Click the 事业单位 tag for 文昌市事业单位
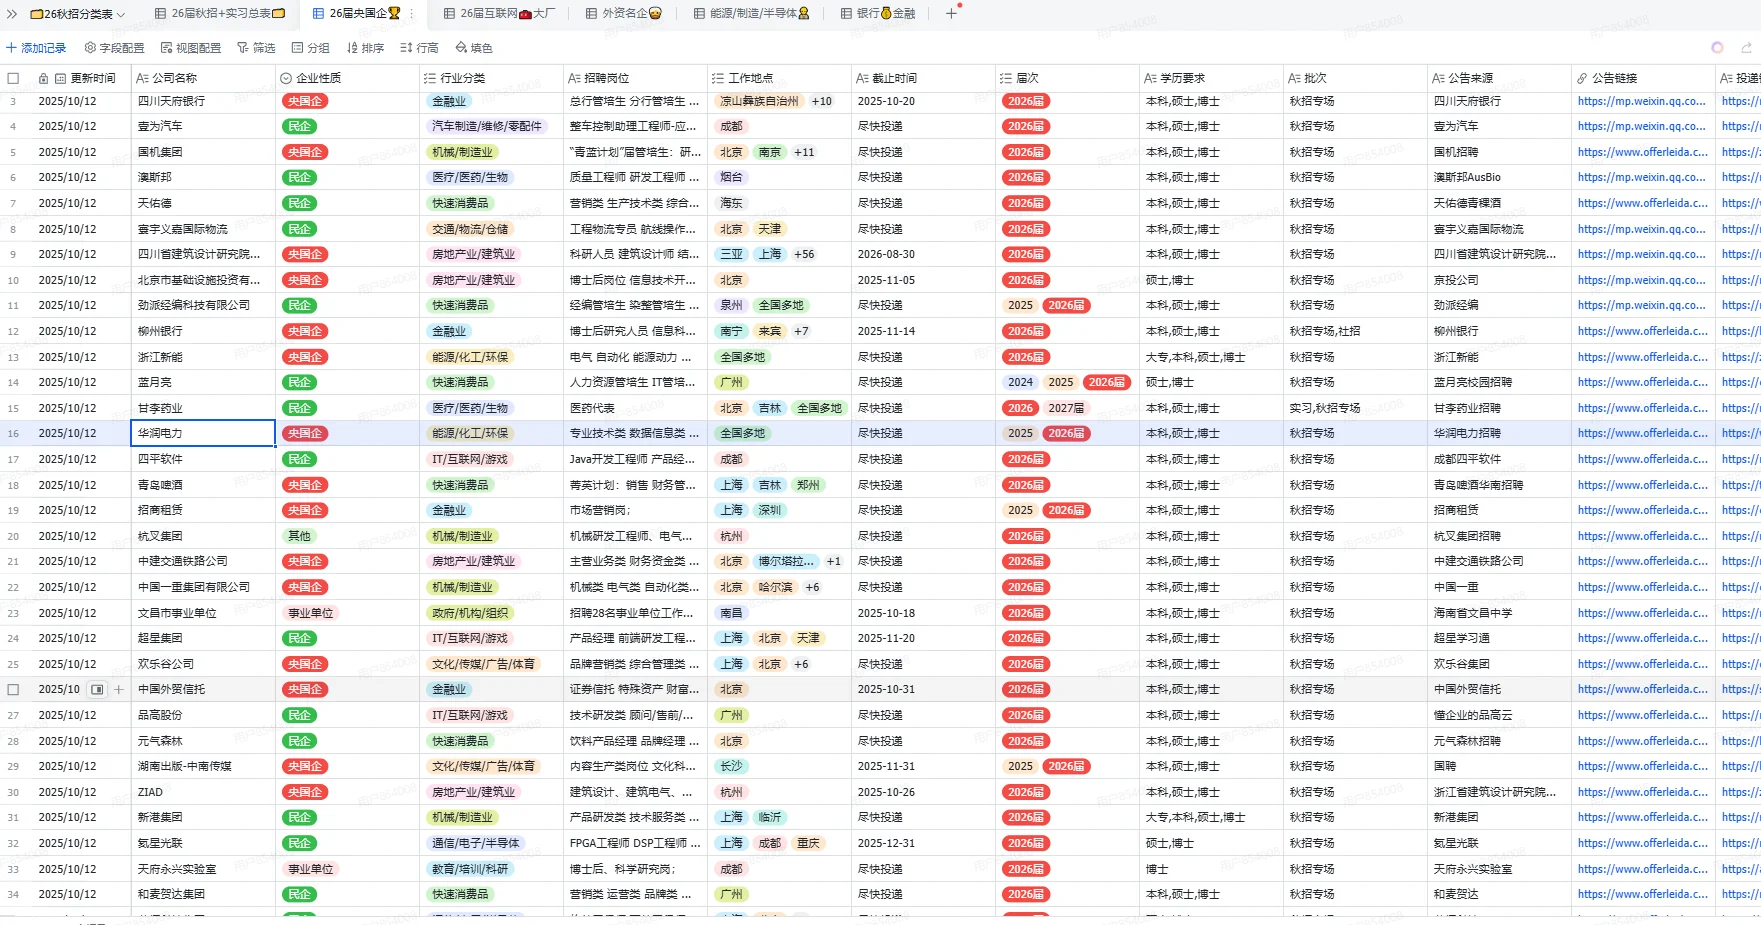This screenshot has width=1761, height=925. tap(311, 613)
